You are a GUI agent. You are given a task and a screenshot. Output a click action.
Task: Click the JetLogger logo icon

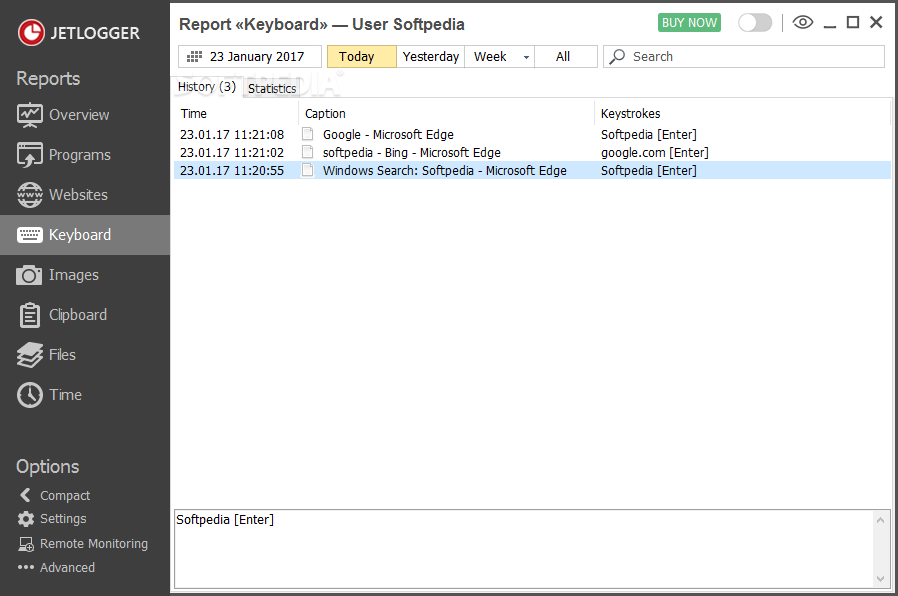(31, 32)
